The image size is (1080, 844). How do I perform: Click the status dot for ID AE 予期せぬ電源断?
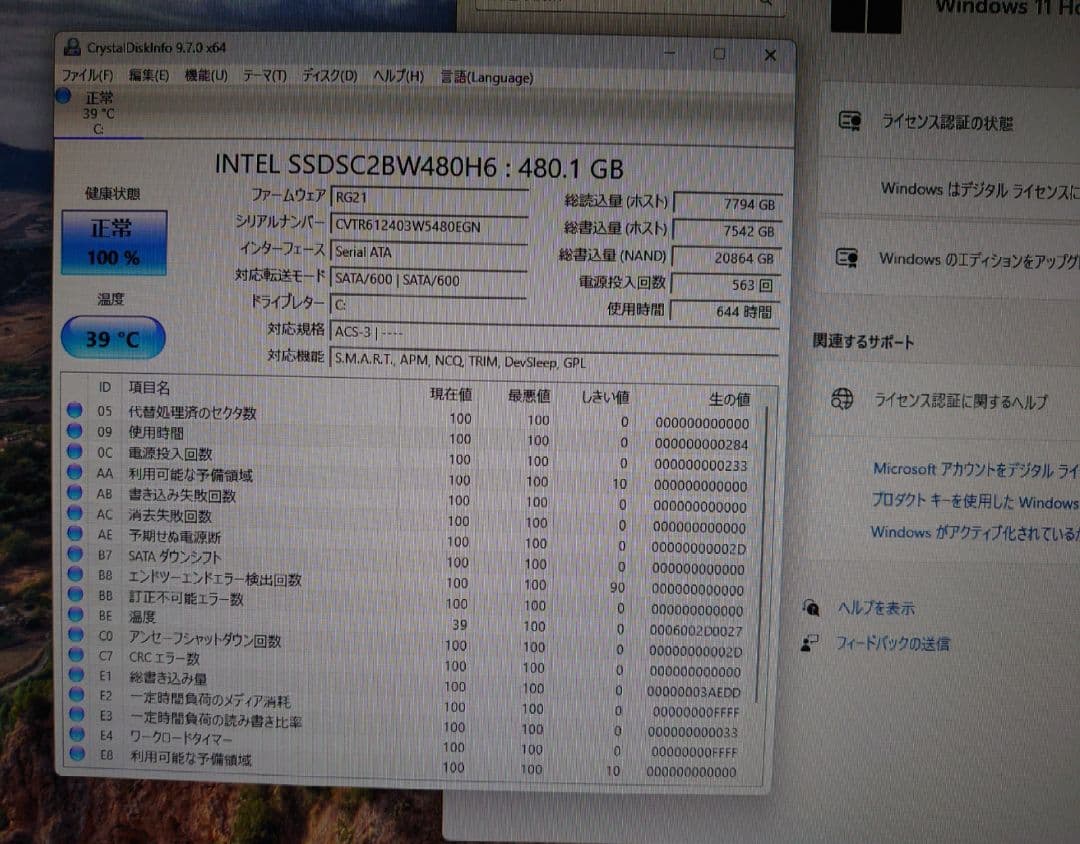click(x=74, y=534)
